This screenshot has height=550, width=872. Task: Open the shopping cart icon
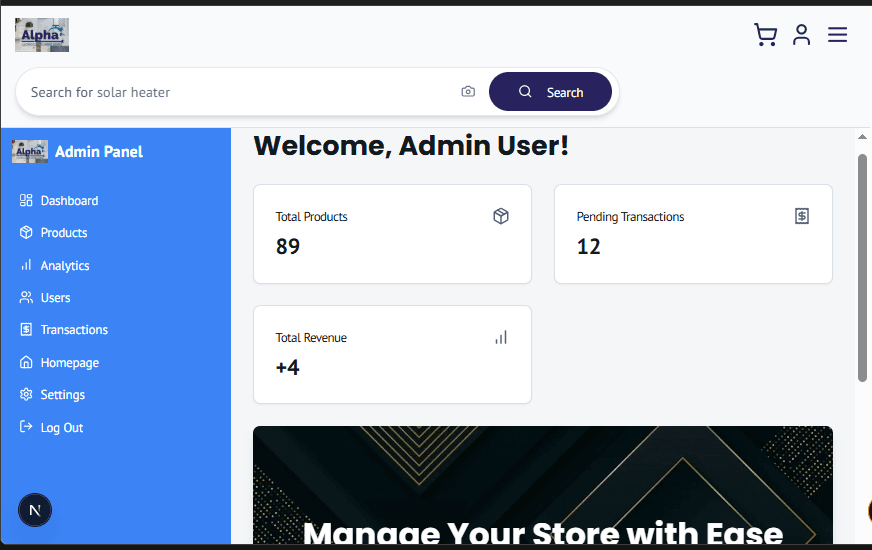click(x=765, y=34)
